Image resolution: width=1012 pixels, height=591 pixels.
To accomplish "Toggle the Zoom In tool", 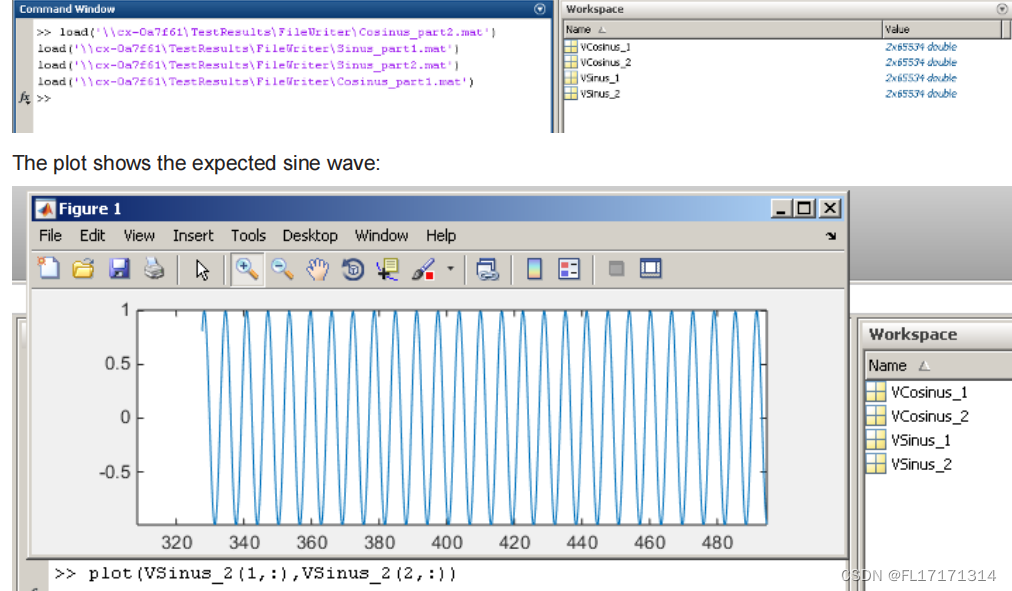I will click(x=247, y=269).
